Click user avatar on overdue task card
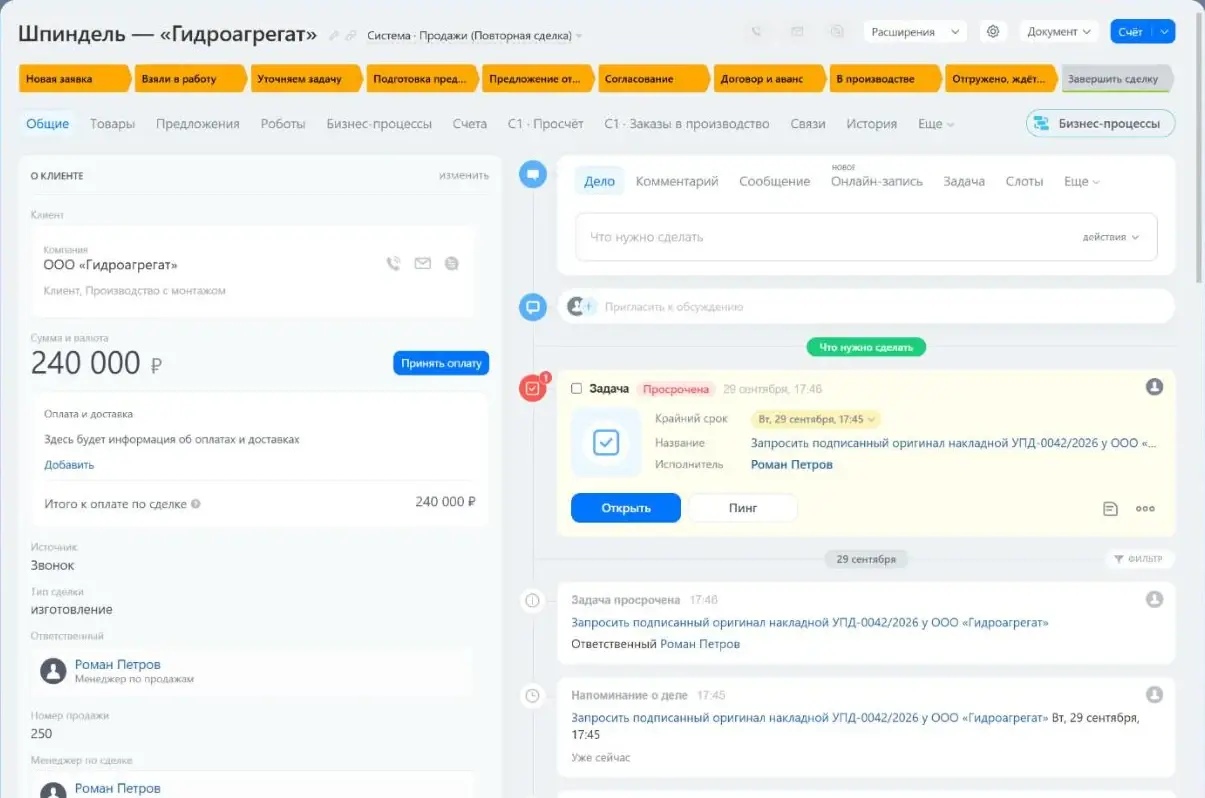The height and width of the screenshot is (798, 1205). 1154,387
